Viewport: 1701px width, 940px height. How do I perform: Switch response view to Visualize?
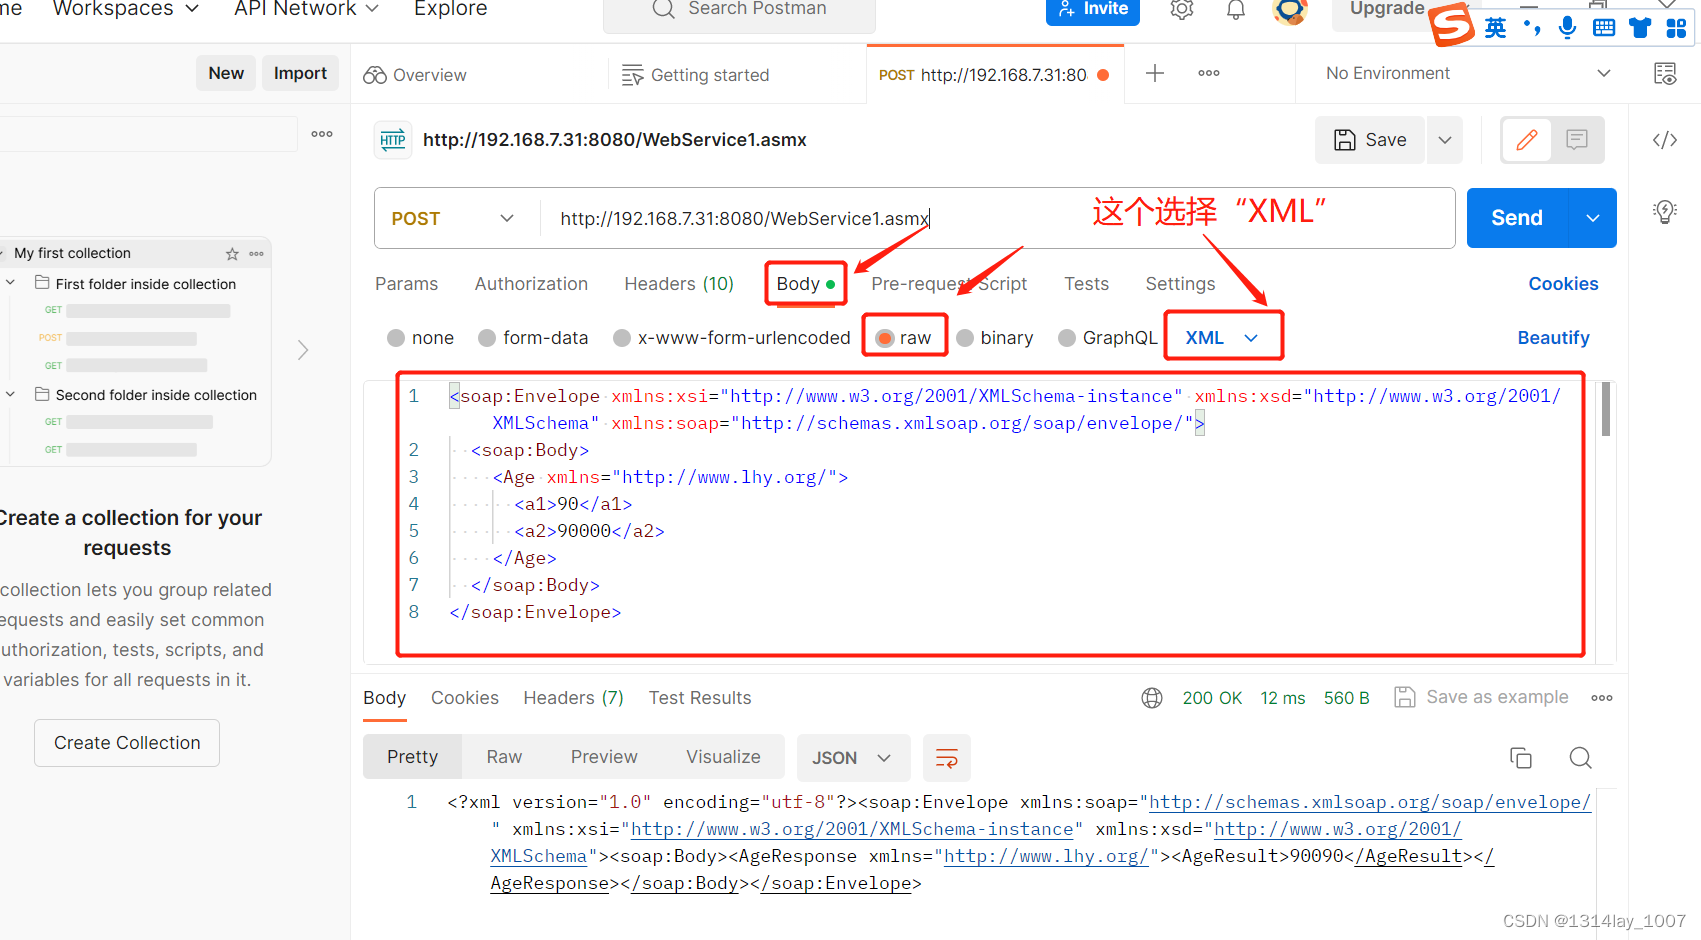[x=723, y=757]
